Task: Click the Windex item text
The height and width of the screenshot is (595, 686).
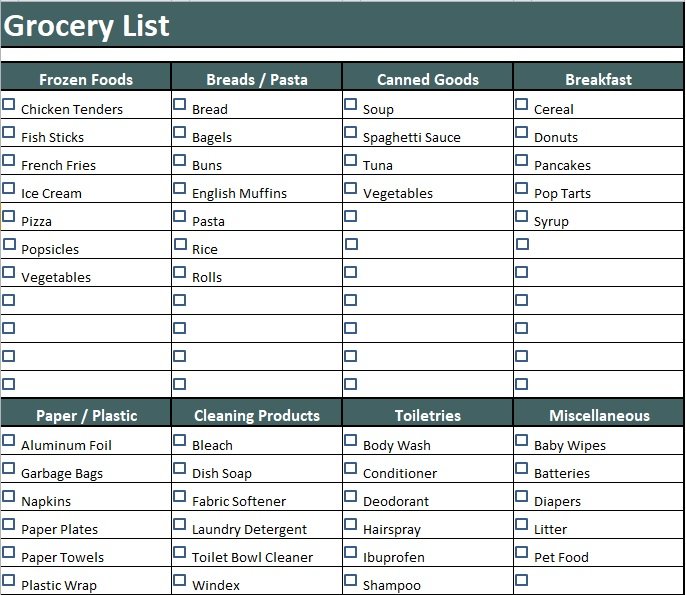Action: (x=216, y=585)
